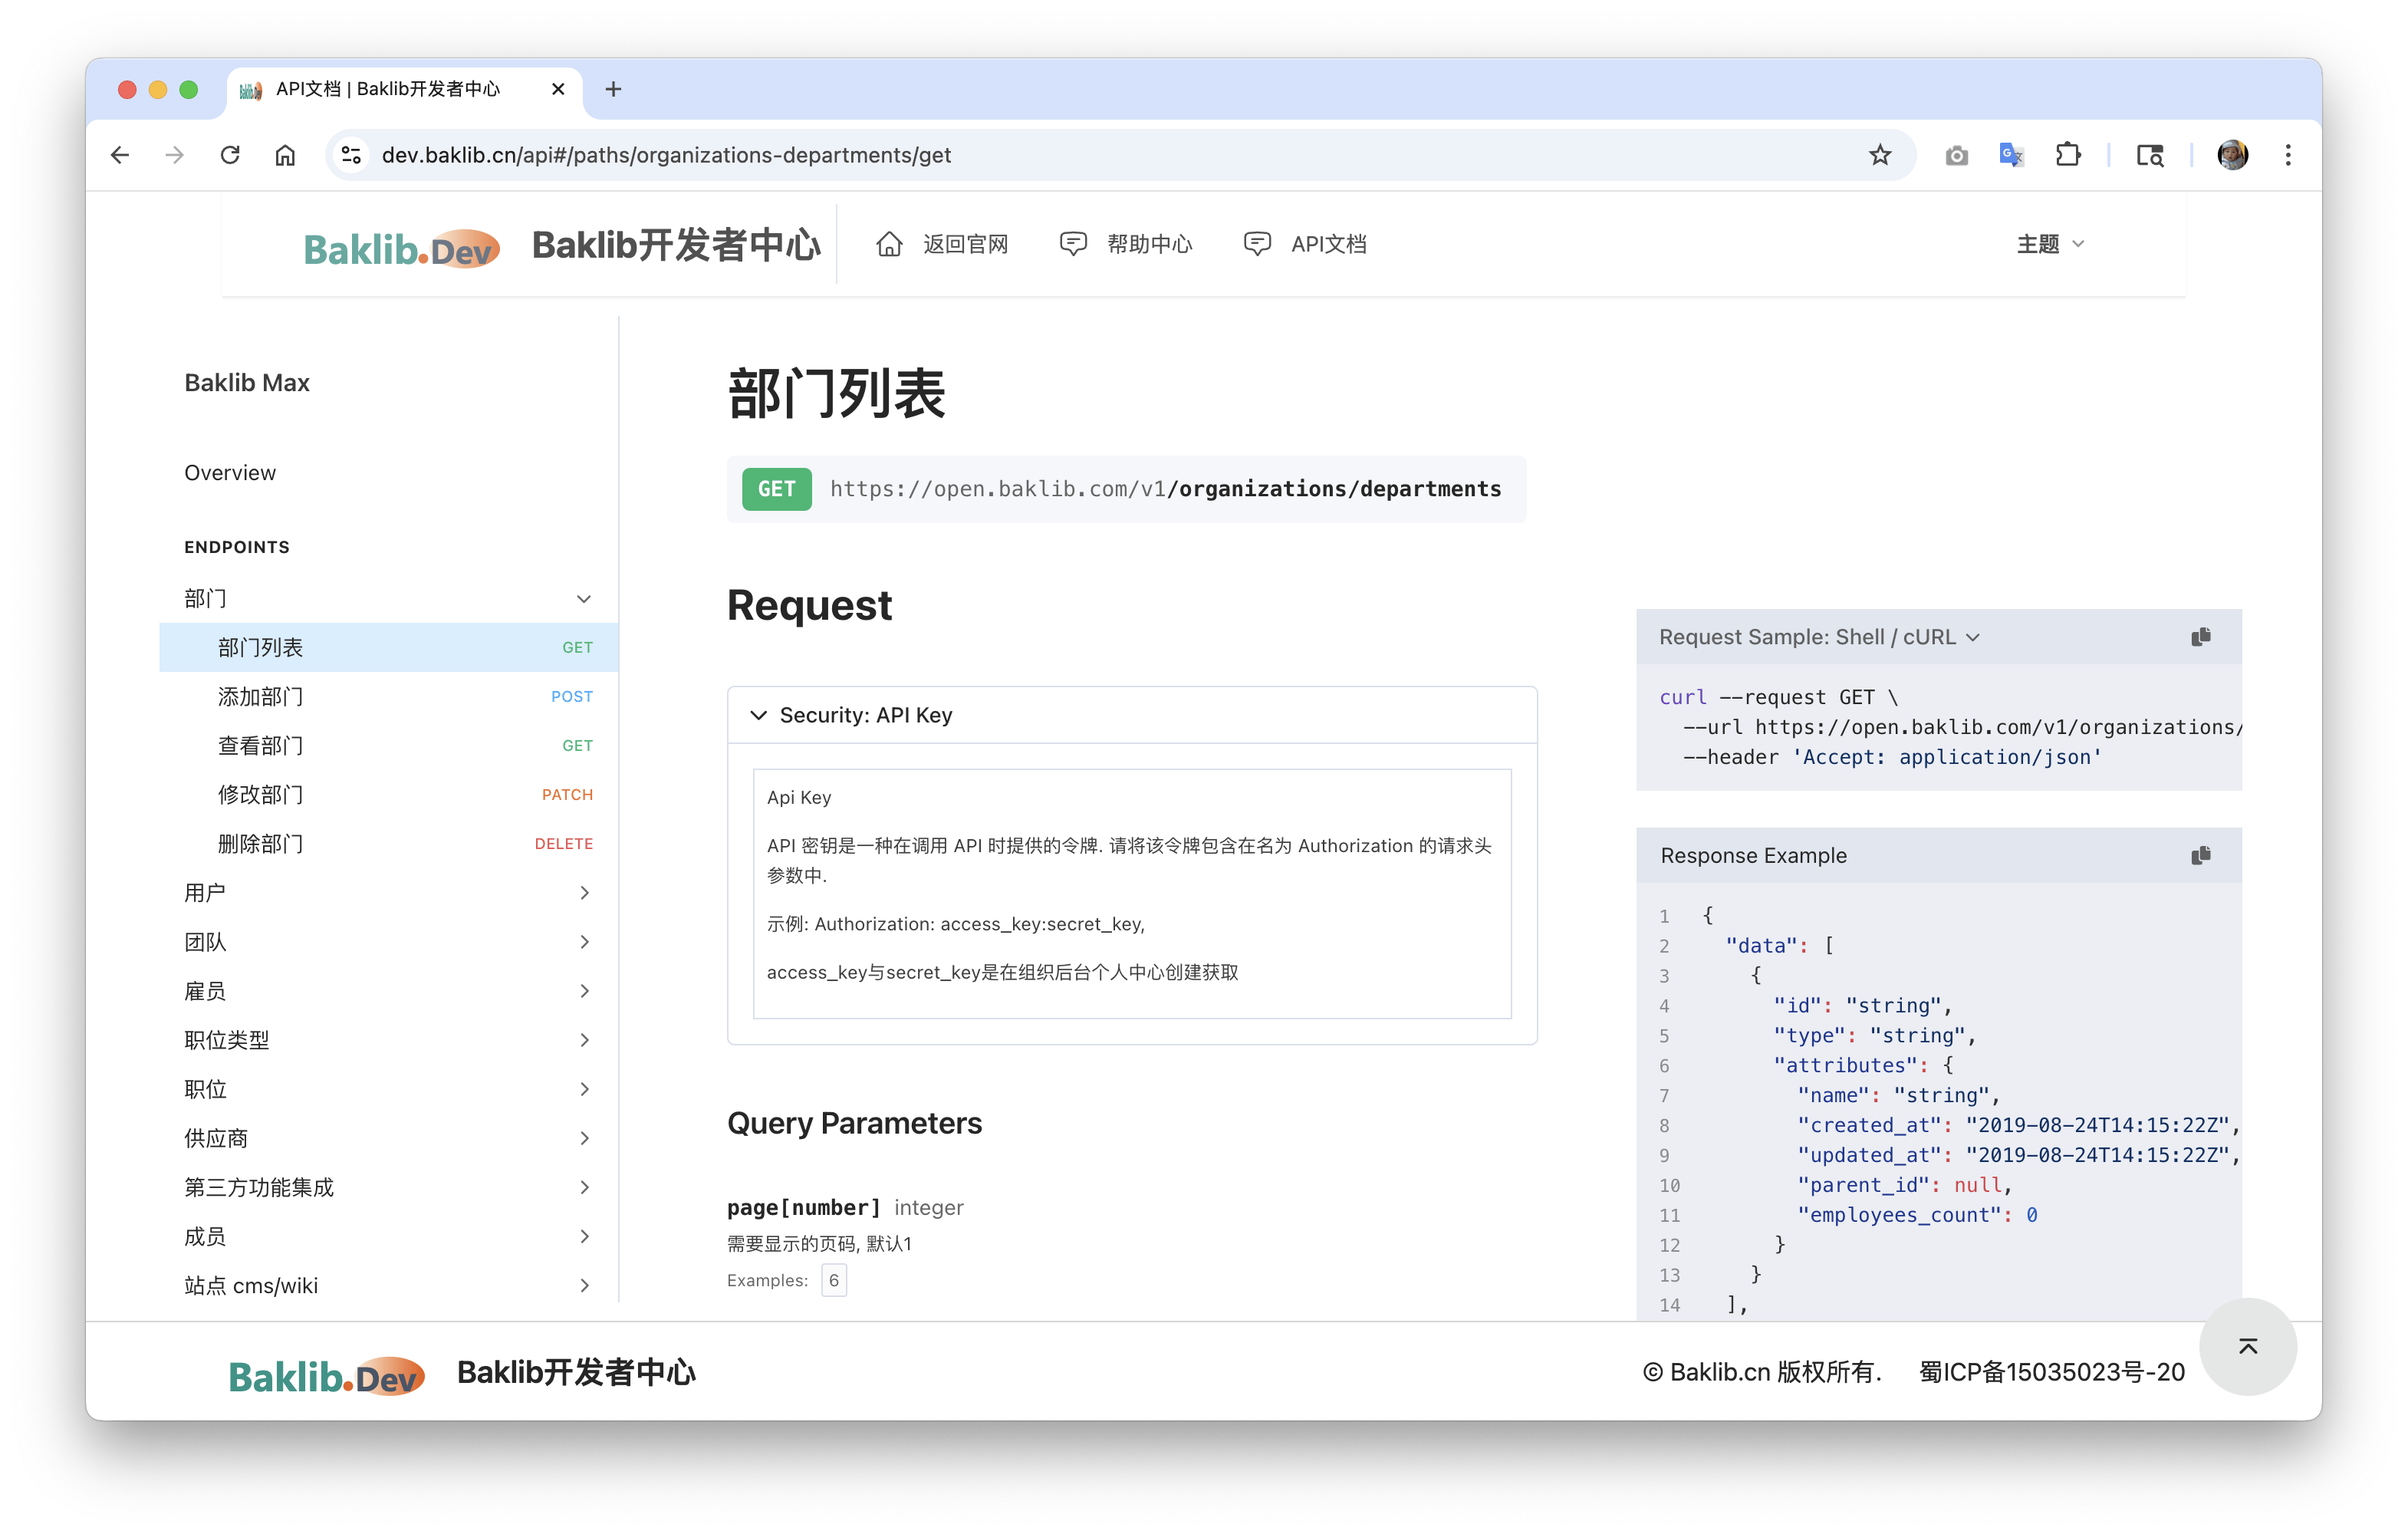2408x1534 pixels.
Task: Collapse the Security: API Key section
Action: (1132, 715)
